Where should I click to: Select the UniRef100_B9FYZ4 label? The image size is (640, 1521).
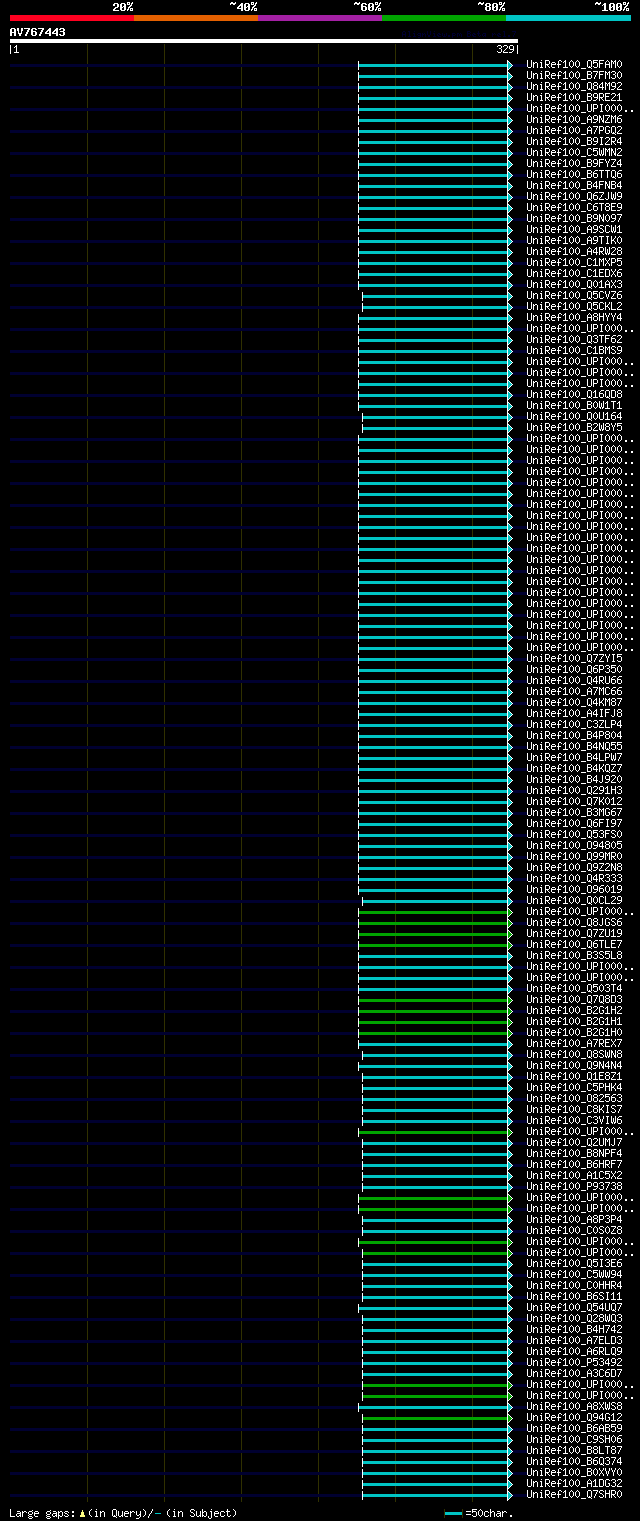(x=574, y=164)
